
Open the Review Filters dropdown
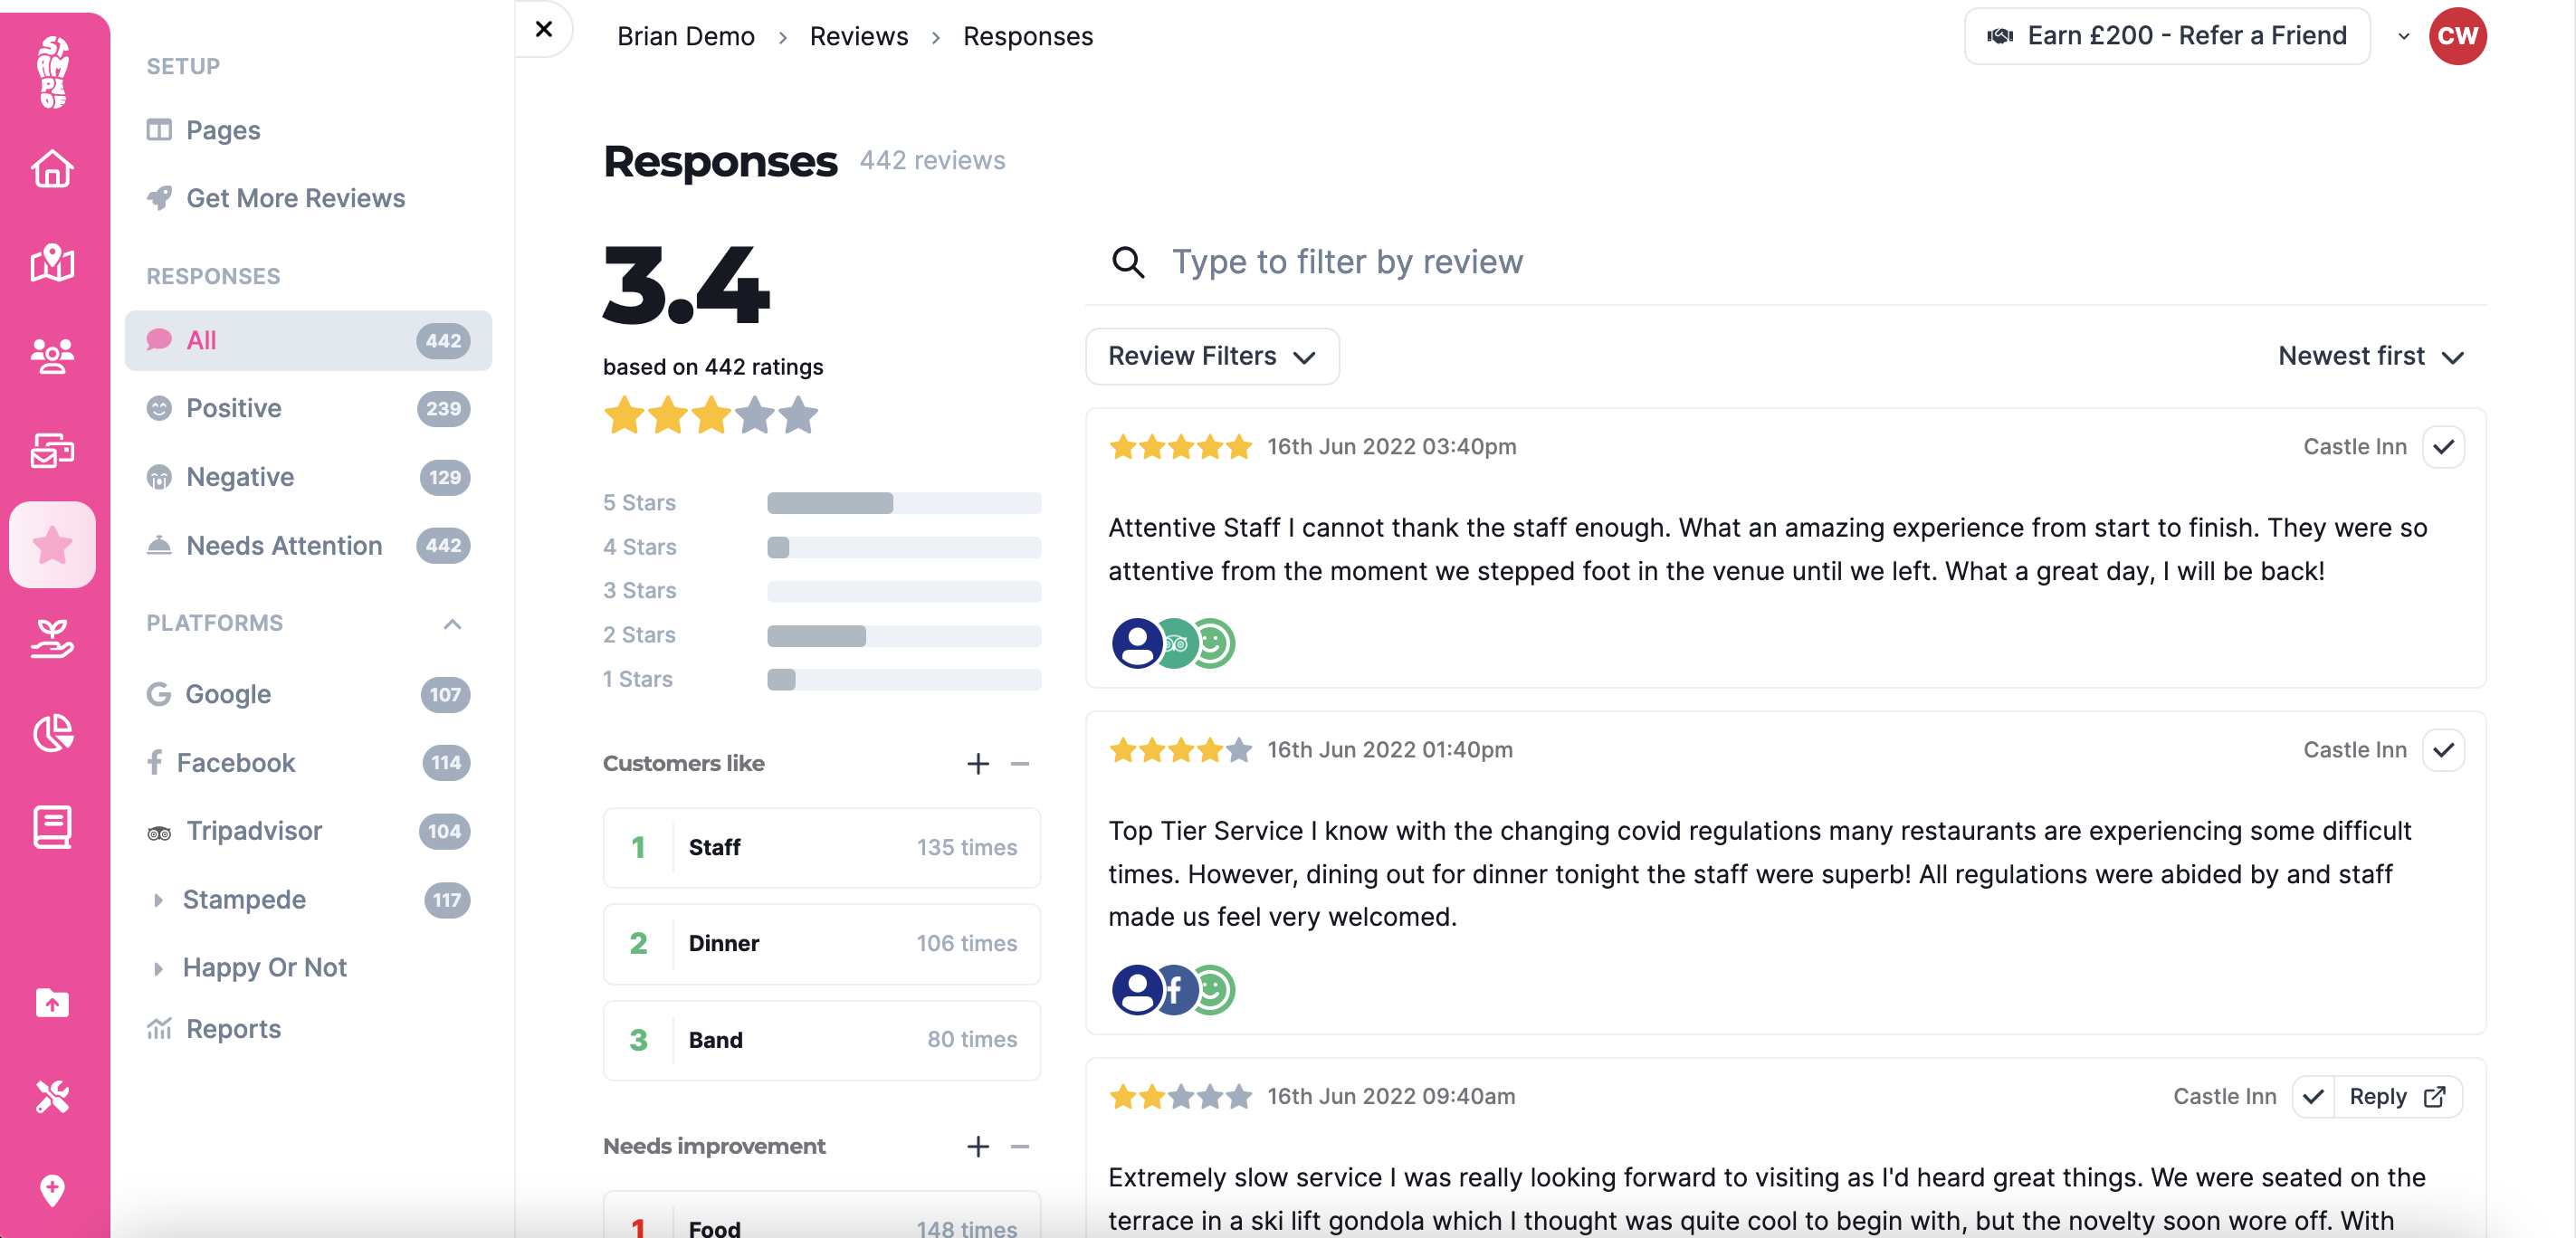[x=1211, y=357]
